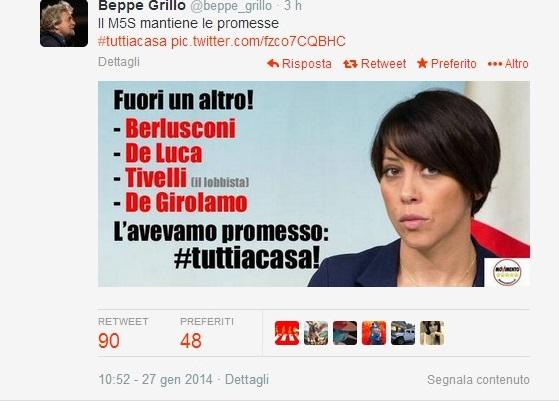This screenshot has width=559, height=401.
Task: Click the Retweet arrows icon
Action: [350, 64]
